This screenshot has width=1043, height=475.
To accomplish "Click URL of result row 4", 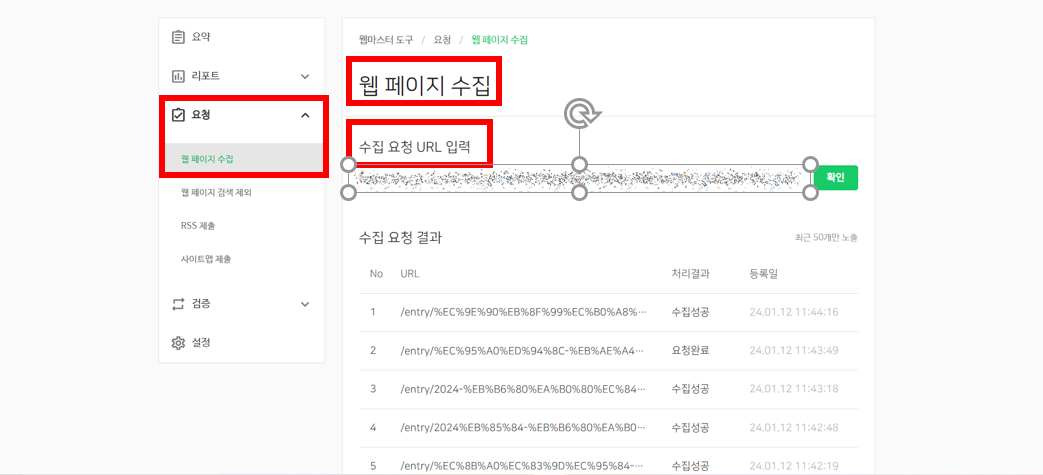I will point(523,427).
